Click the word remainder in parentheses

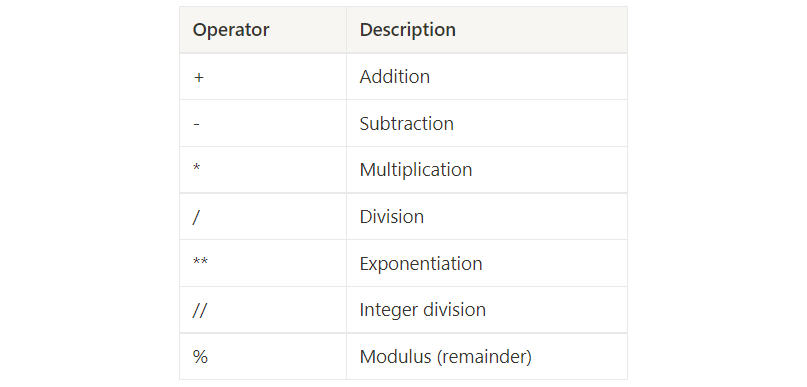pos(484,357)
